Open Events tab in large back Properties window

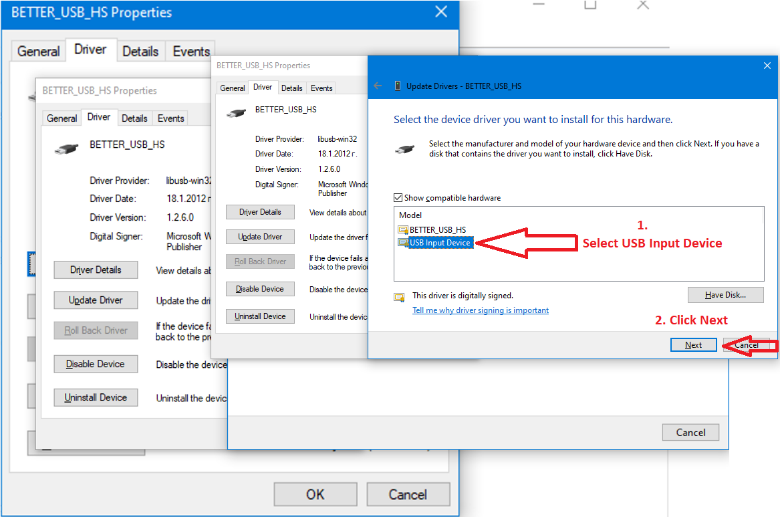[x=191, y=51]
